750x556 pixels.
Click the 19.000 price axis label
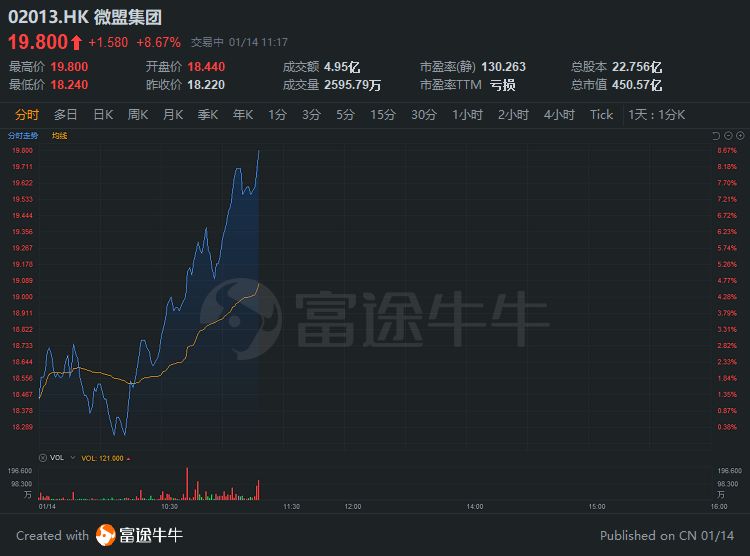click(22, 297)
